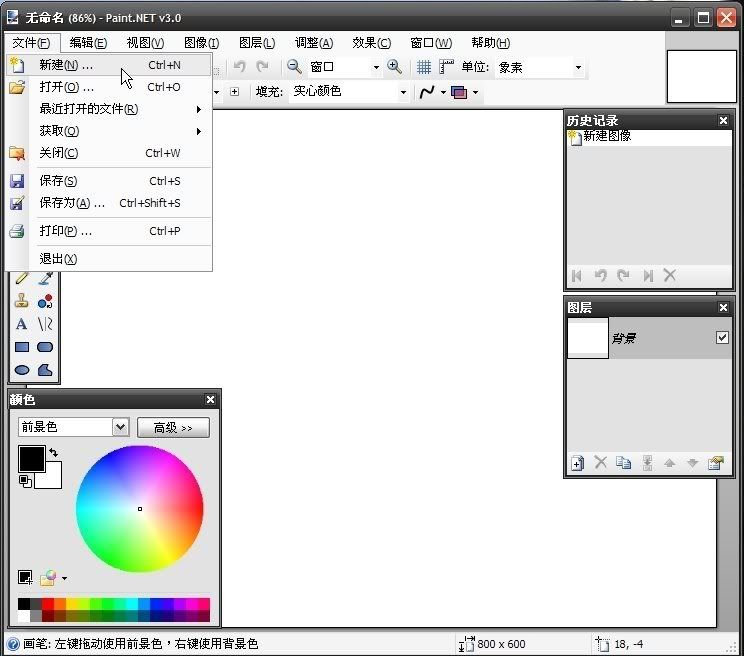Click the Move Layer Up arrow
744x656 pixels.
click(670, 463)
